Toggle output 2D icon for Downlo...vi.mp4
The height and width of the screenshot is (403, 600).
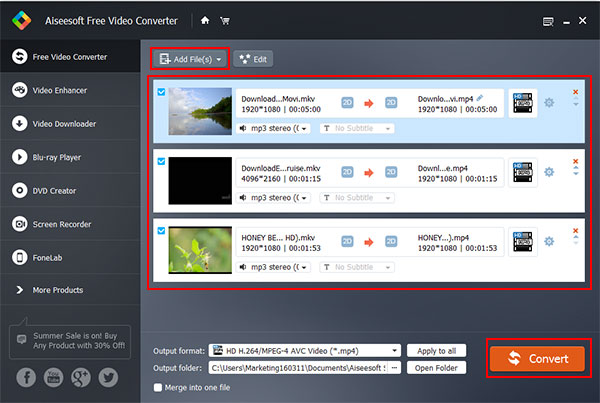[391, 103]
